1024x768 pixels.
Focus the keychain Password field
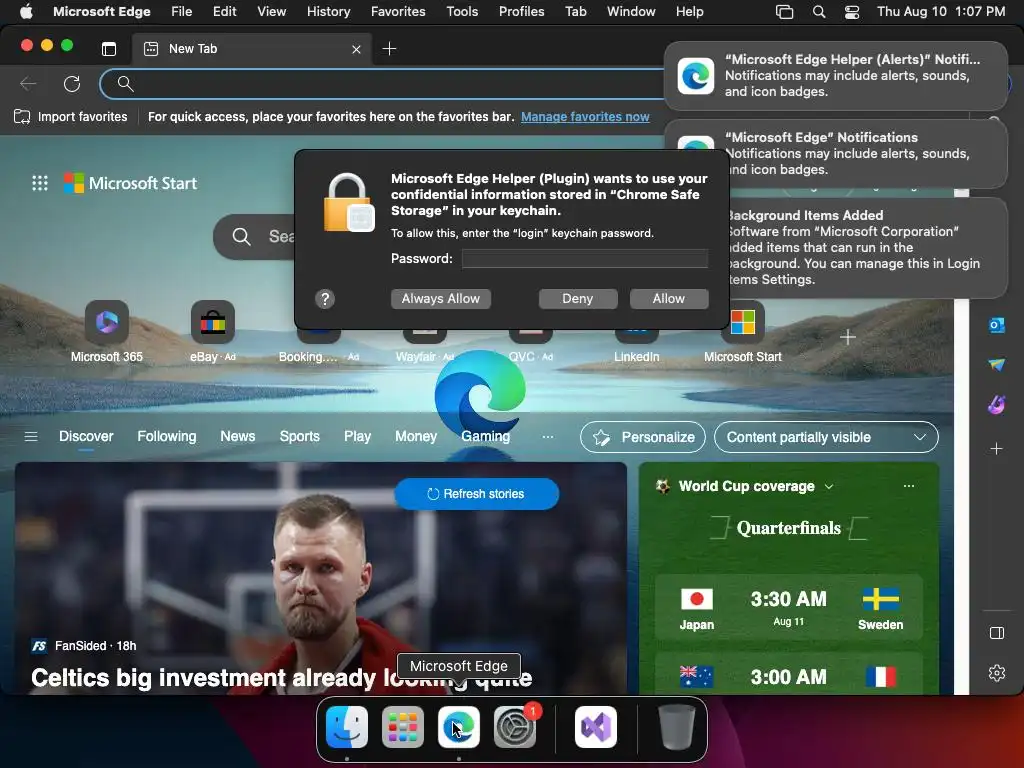pos(584,259)
